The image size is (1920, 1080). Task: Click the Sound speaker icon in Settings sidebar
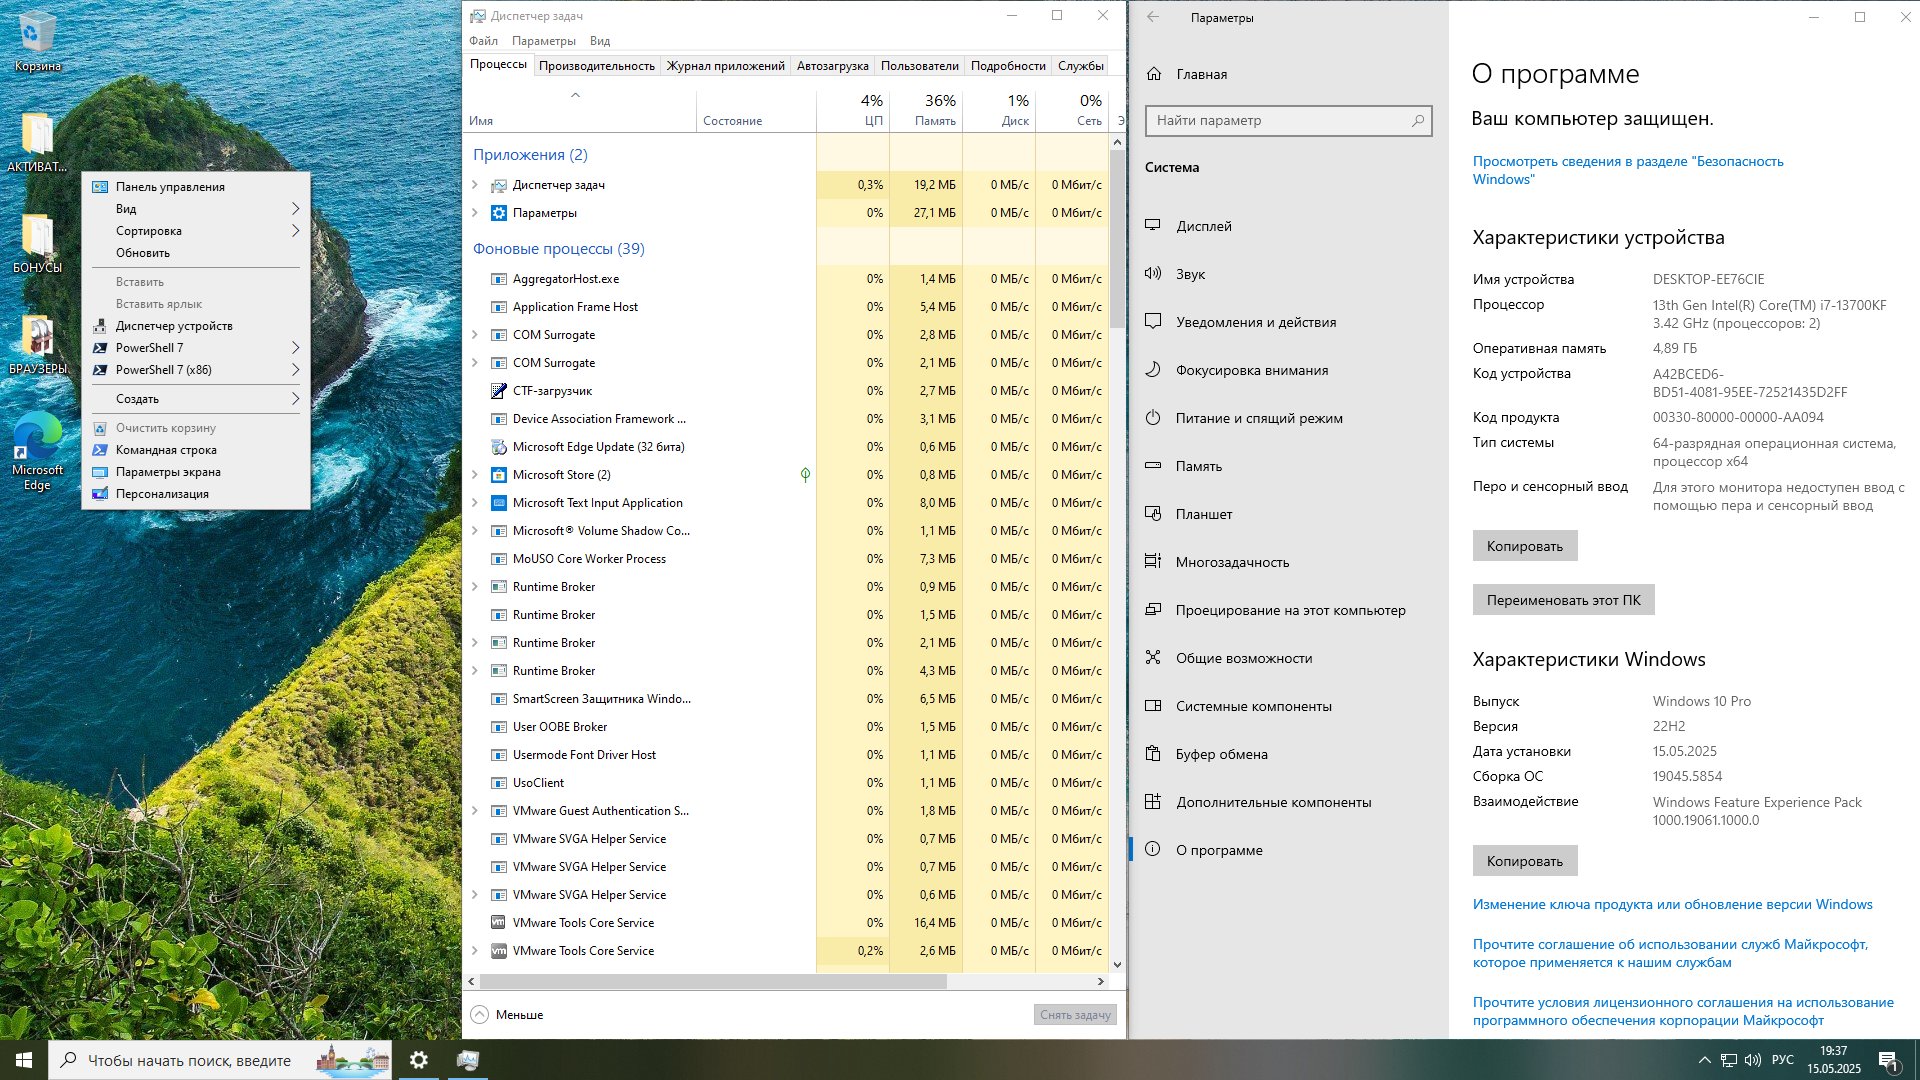pyautogui.click(x=1153, y=274)
